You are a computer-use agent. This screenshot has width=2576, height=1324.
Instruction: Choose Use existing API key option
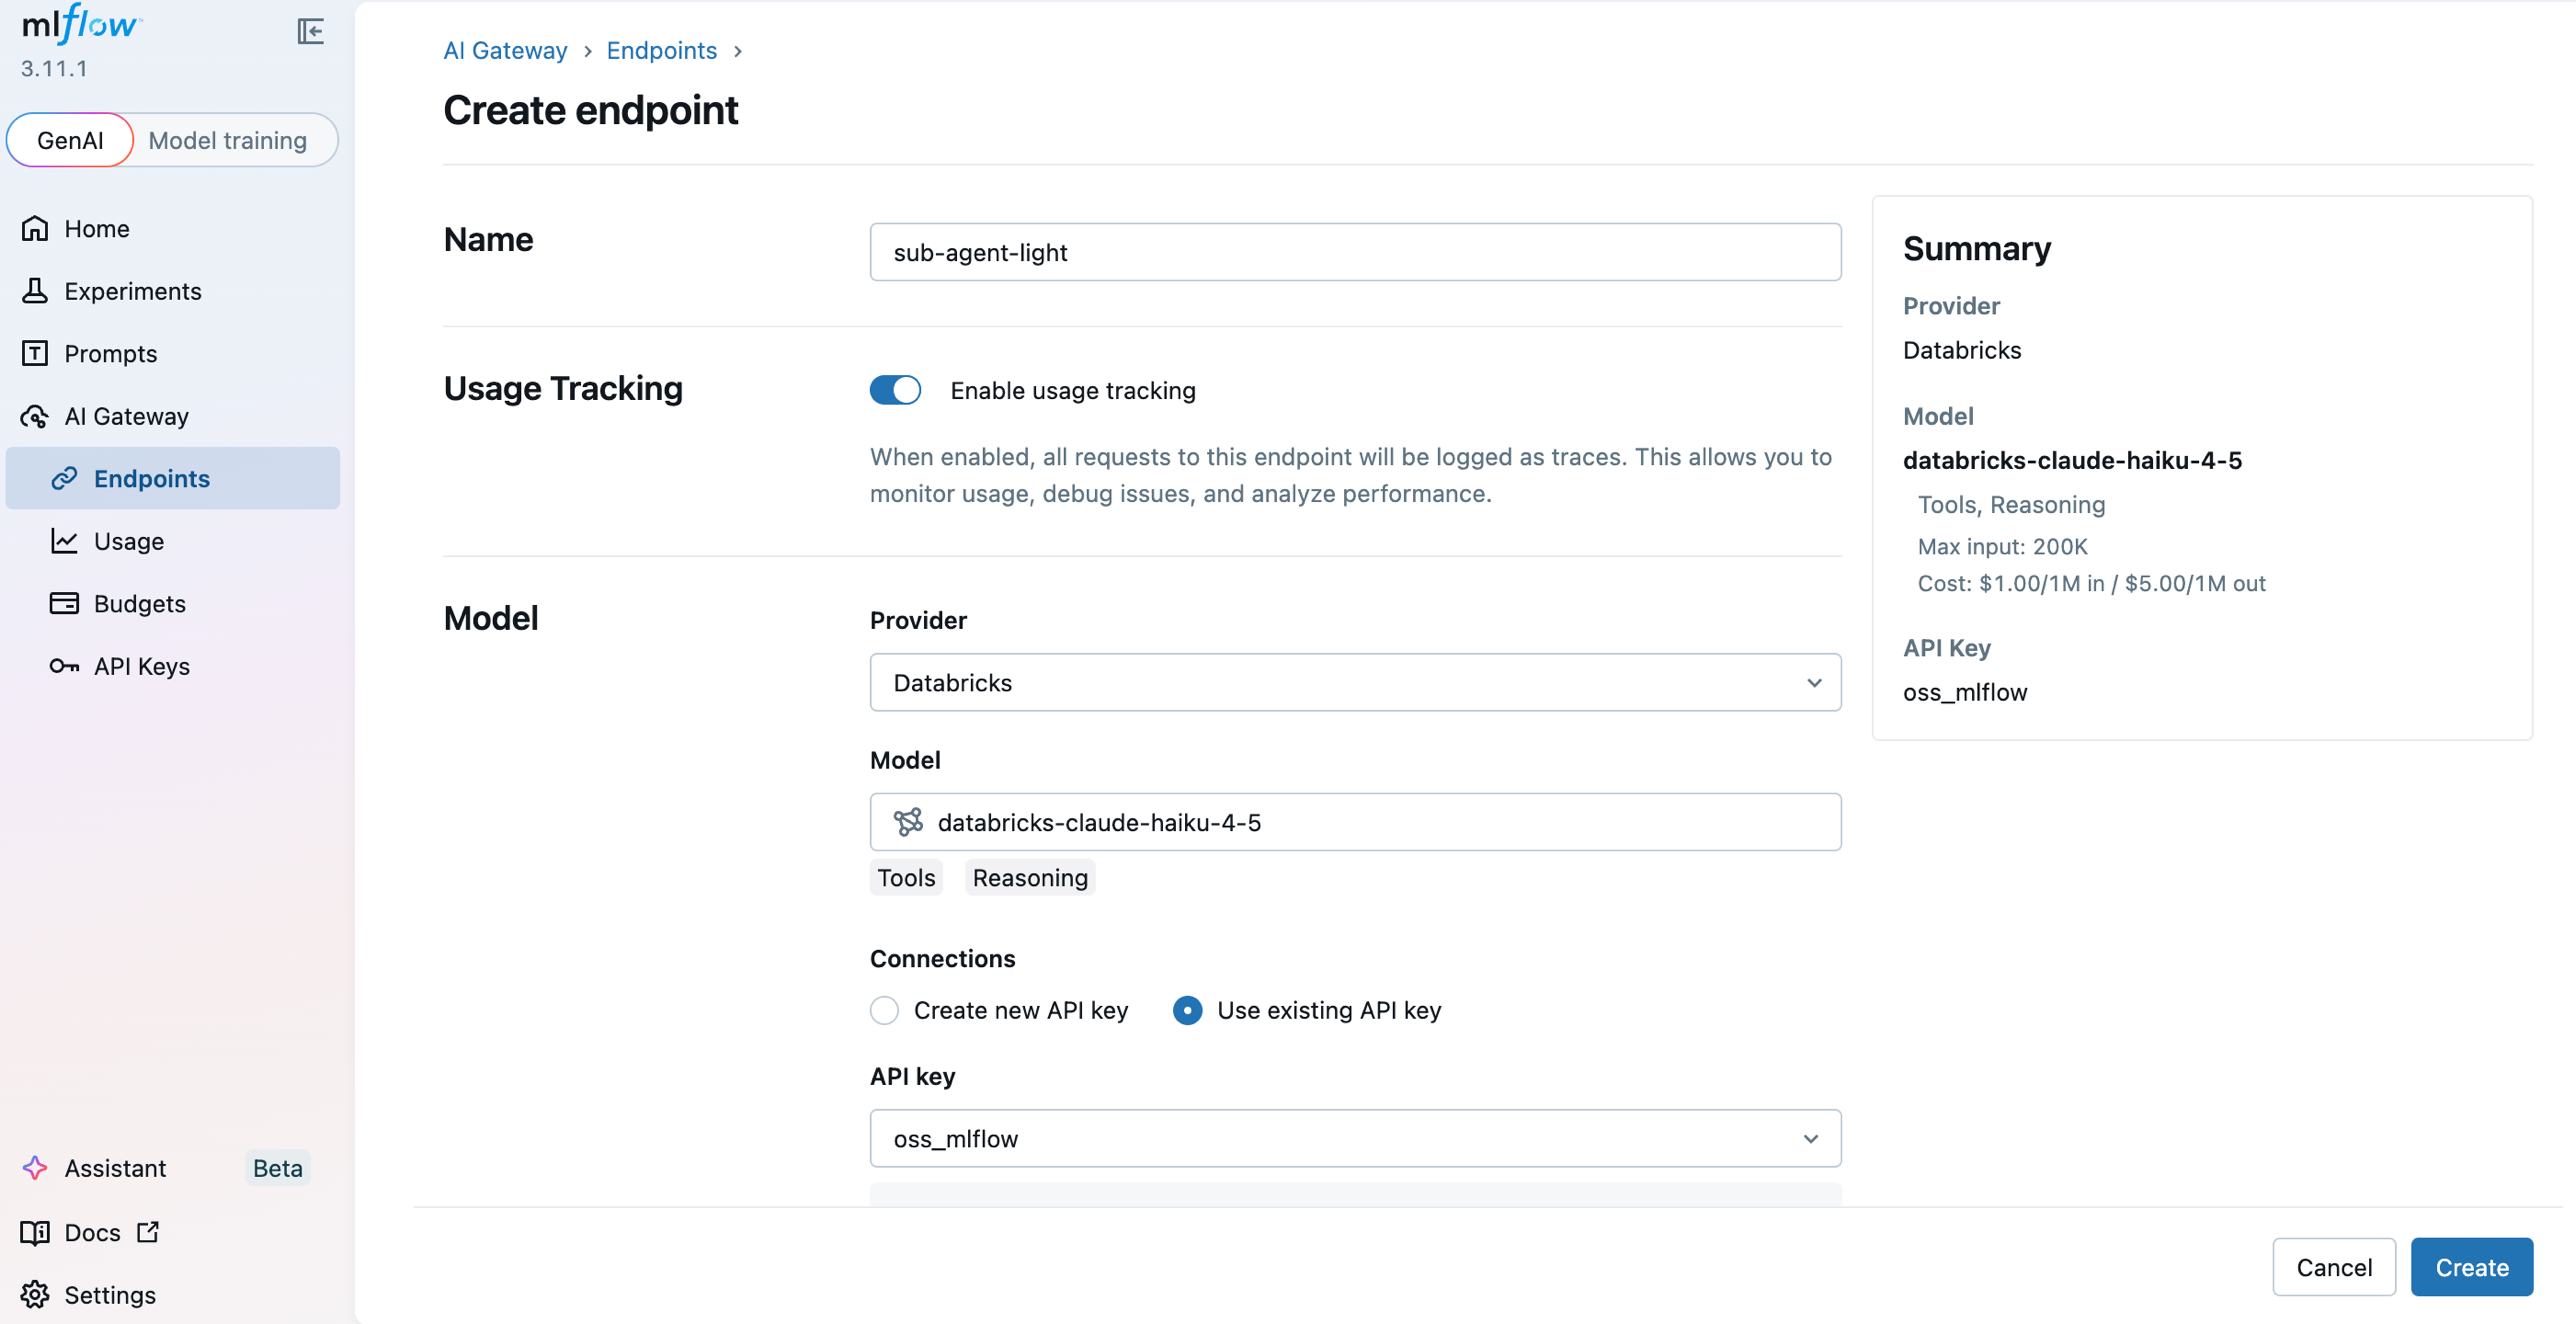(1187, 1010)
